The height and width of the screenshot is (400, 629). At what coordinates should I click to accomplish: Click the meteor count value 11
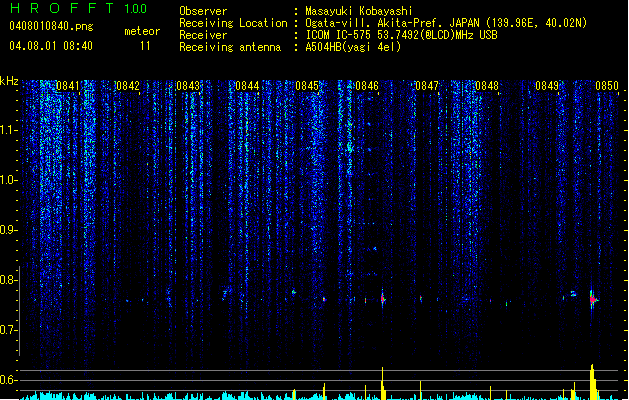tap(145, 46)
